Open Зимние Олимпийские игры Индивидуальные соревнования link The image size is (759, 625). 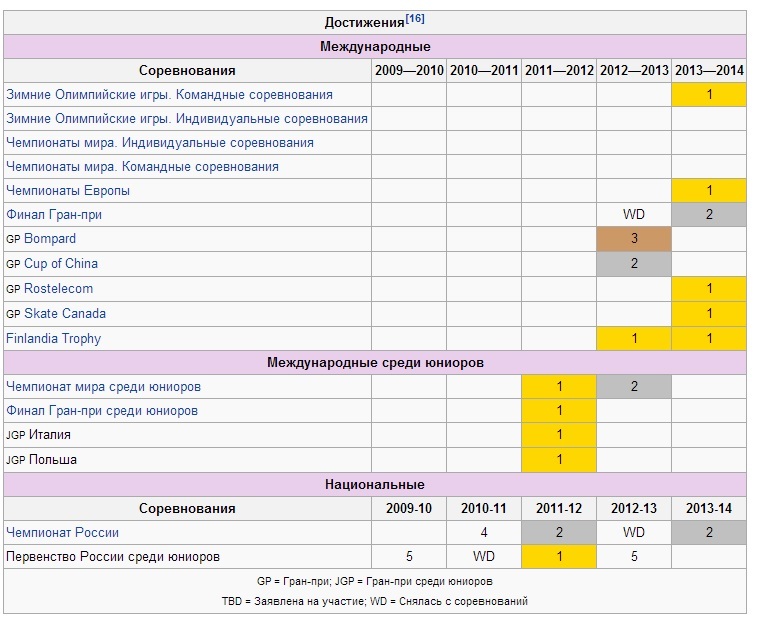[187, 119]
